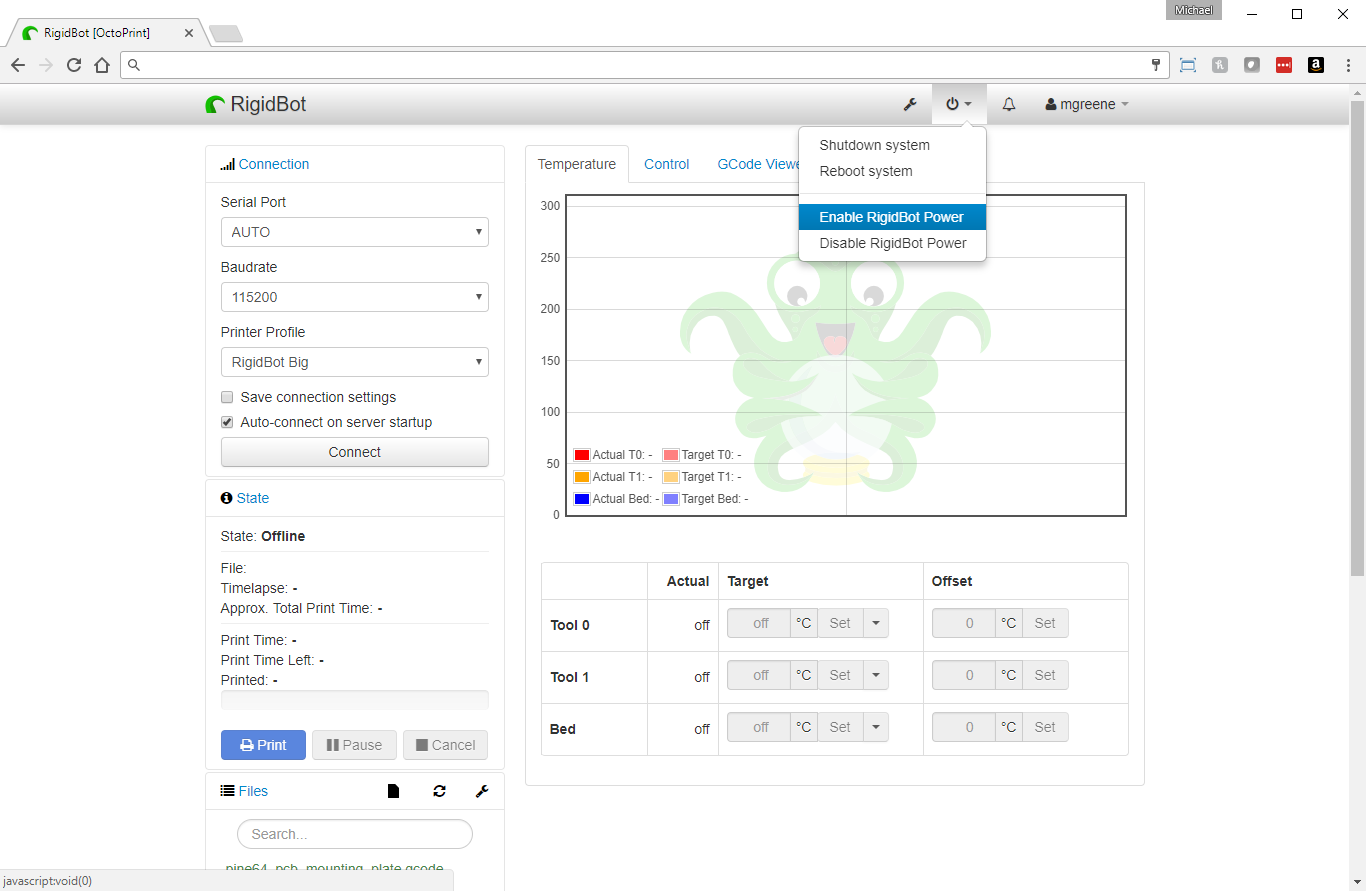
Task: Open the Chrome menu three dots
Action: [1348, 65]
